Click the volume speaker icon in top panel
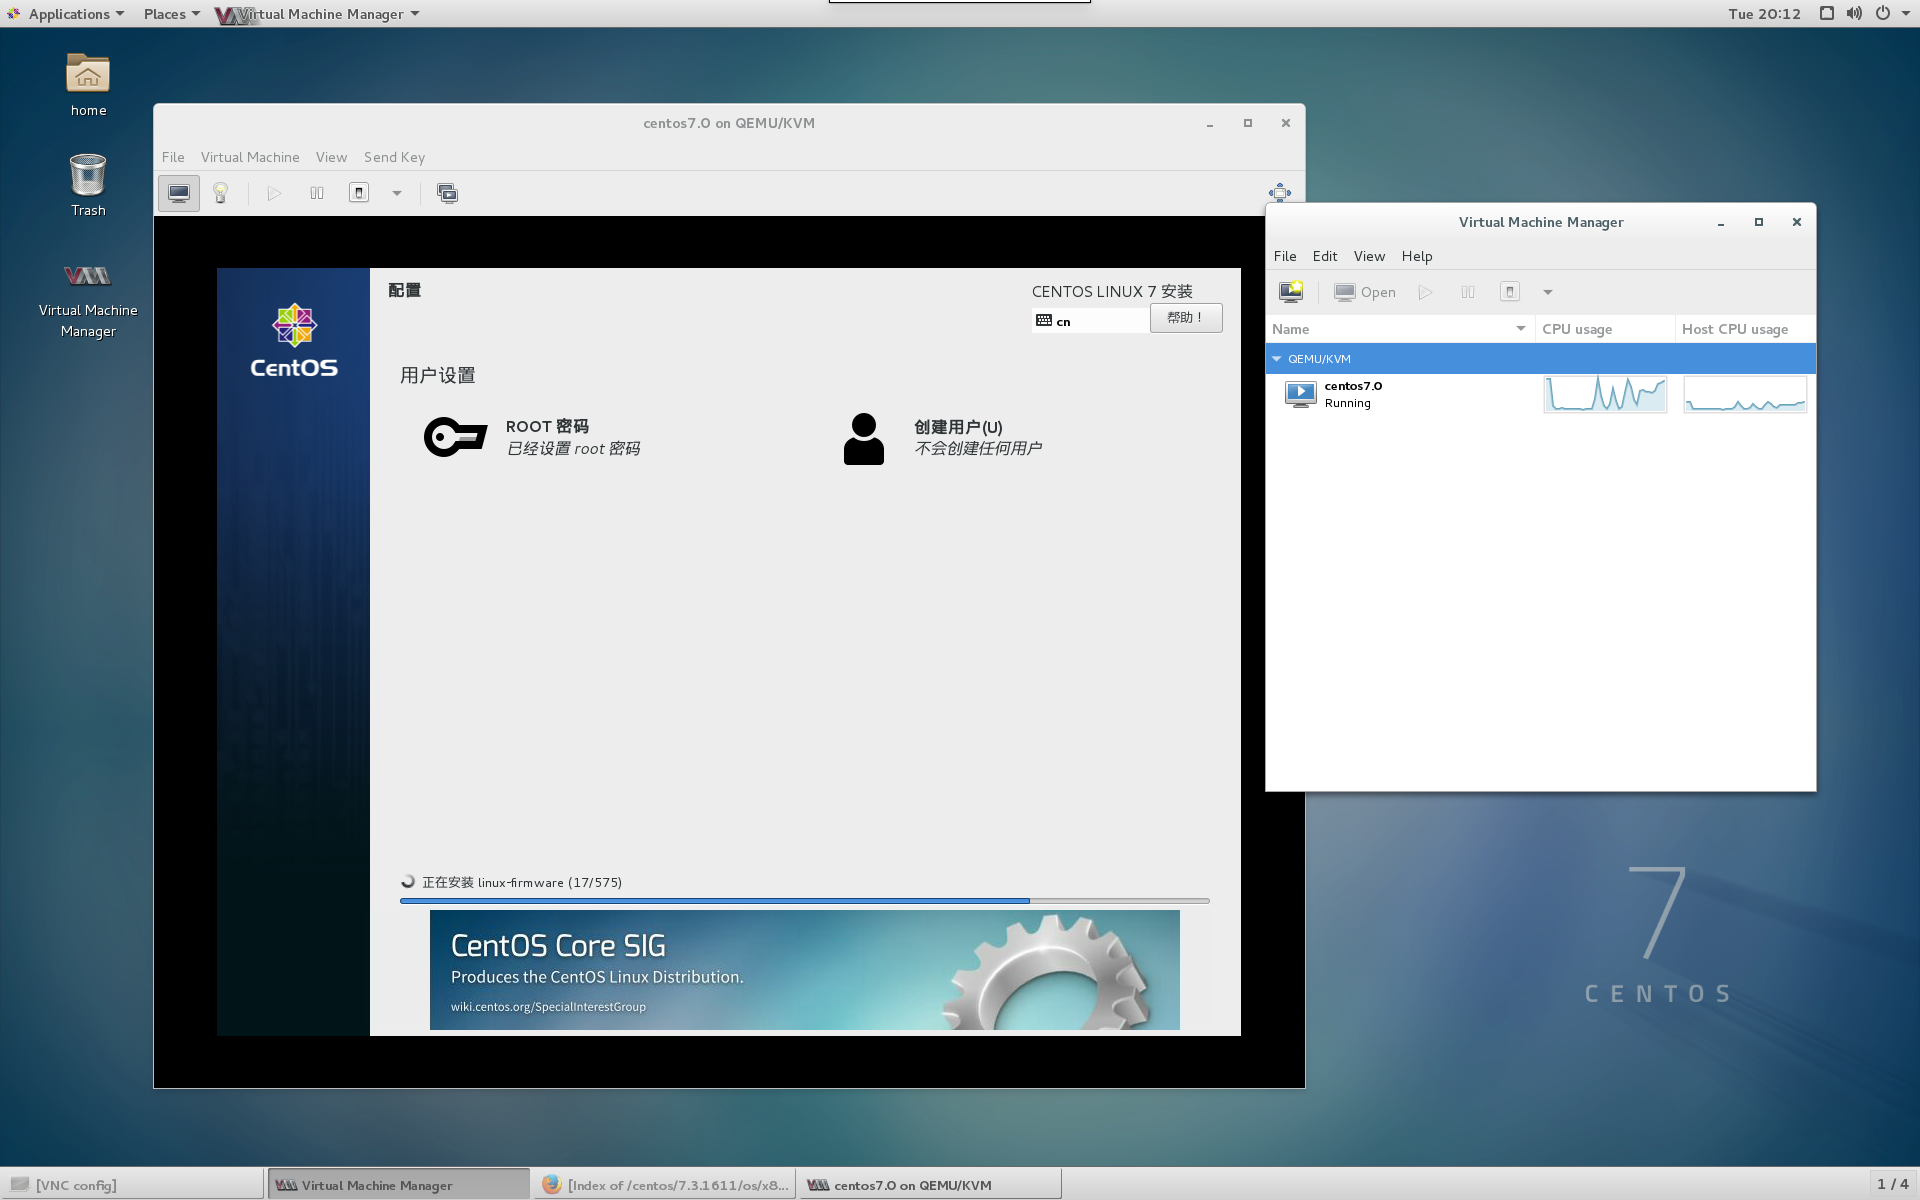 [x=1854, y=14]
